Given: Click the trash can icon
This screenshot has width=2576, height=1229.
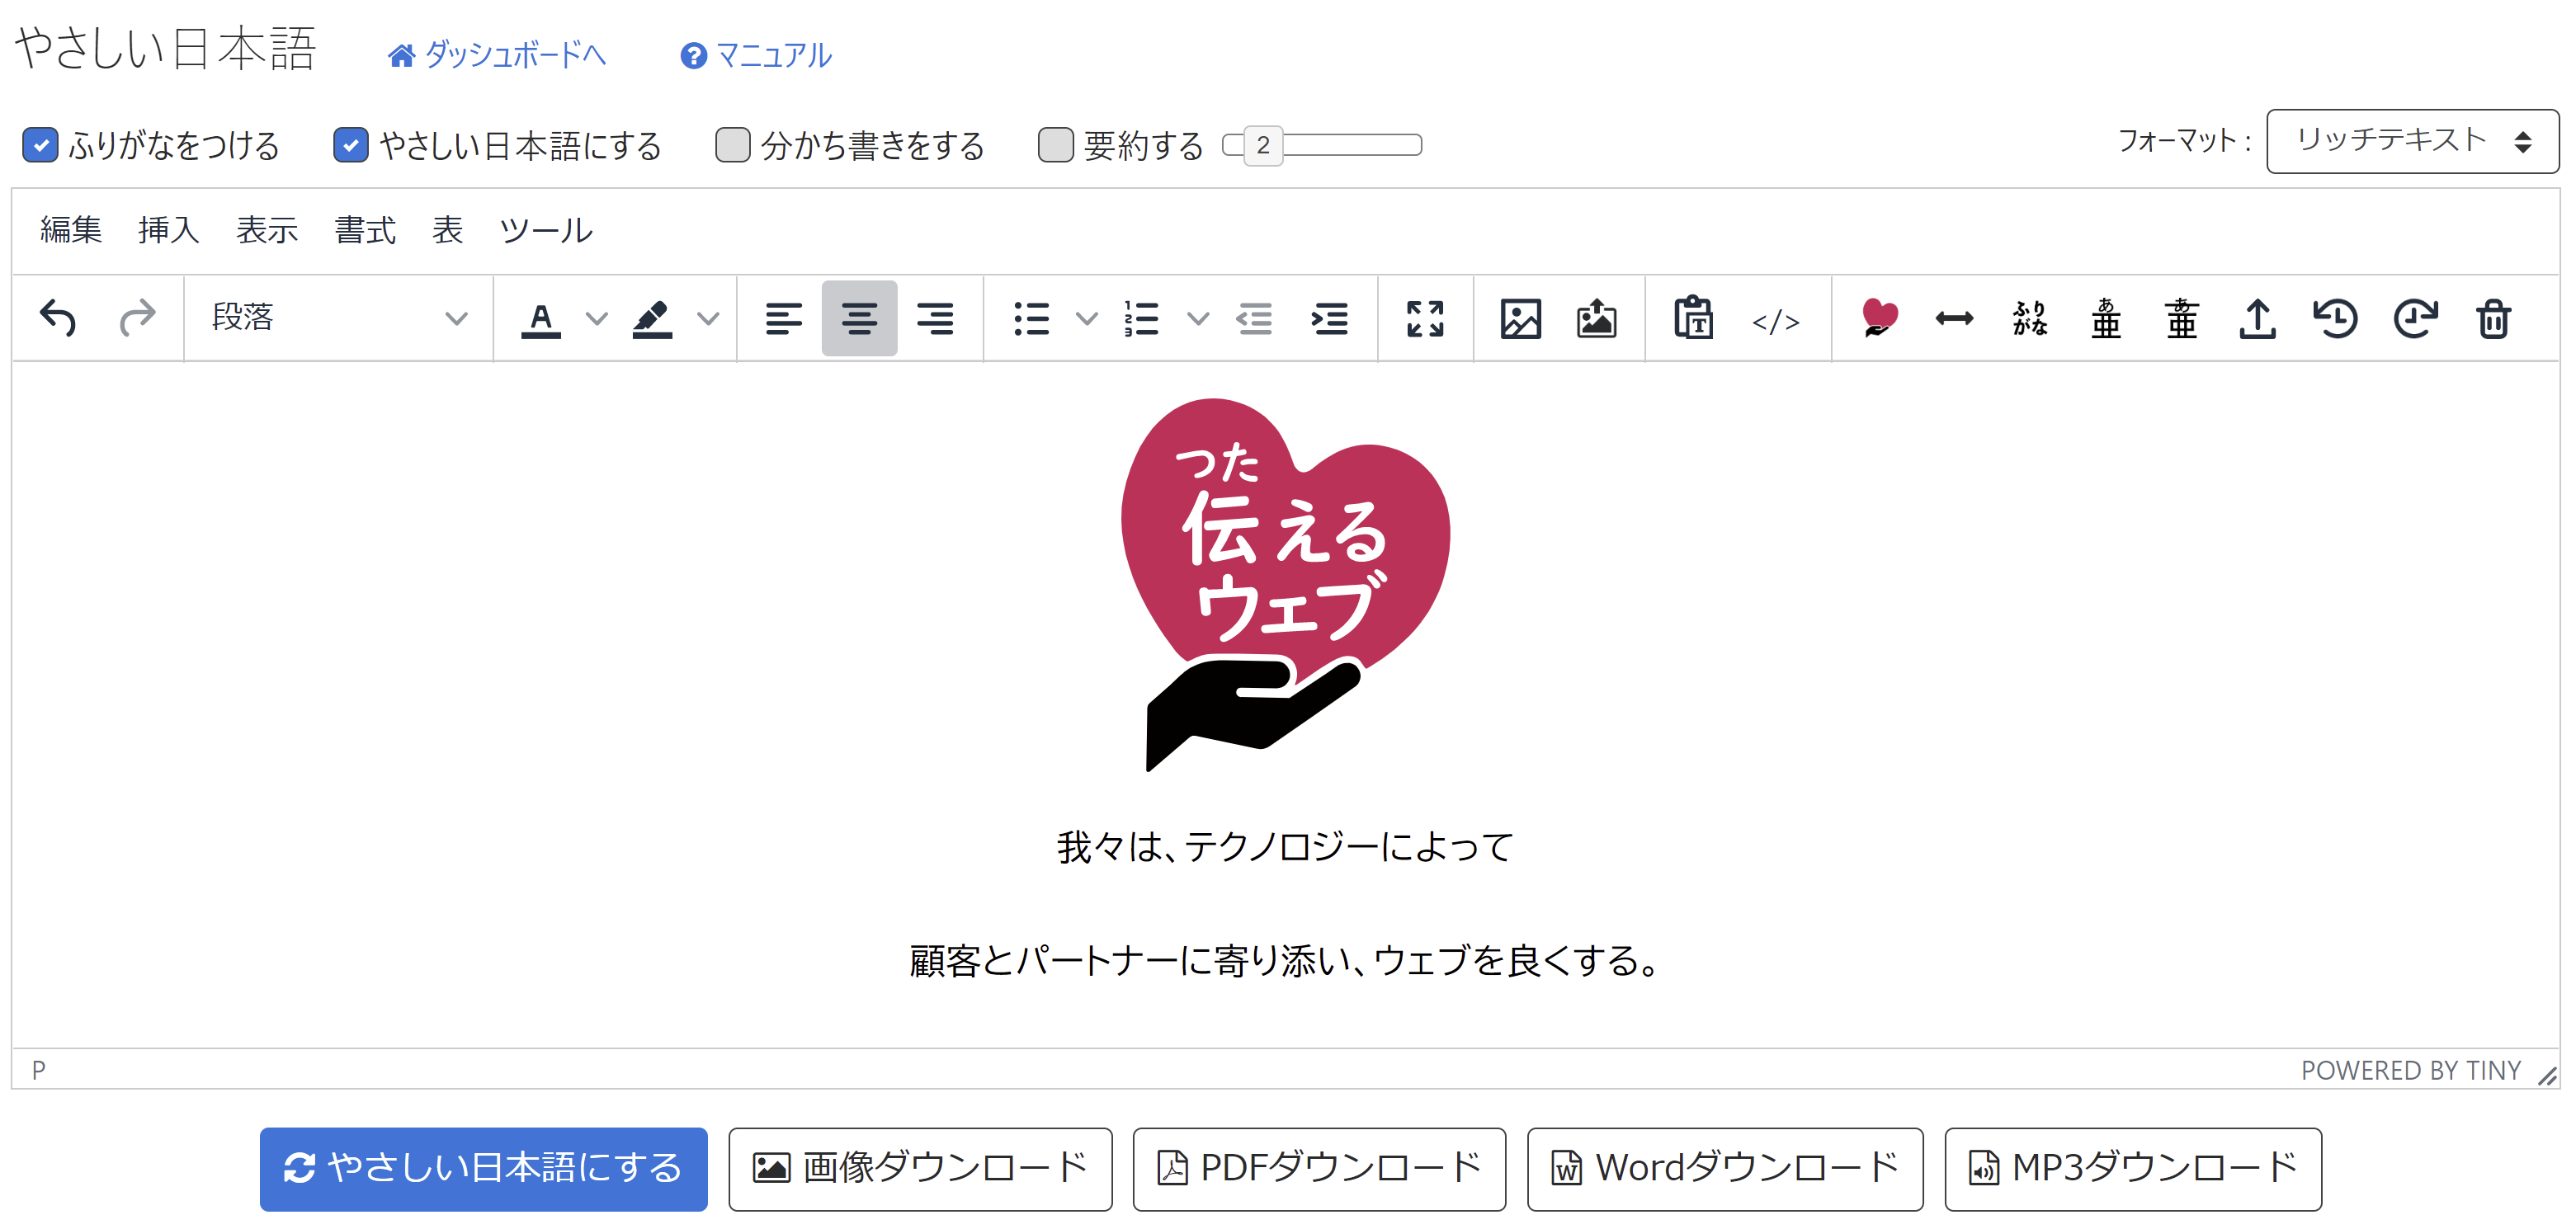Looking at the screenshot, I should click(2493, 319).
